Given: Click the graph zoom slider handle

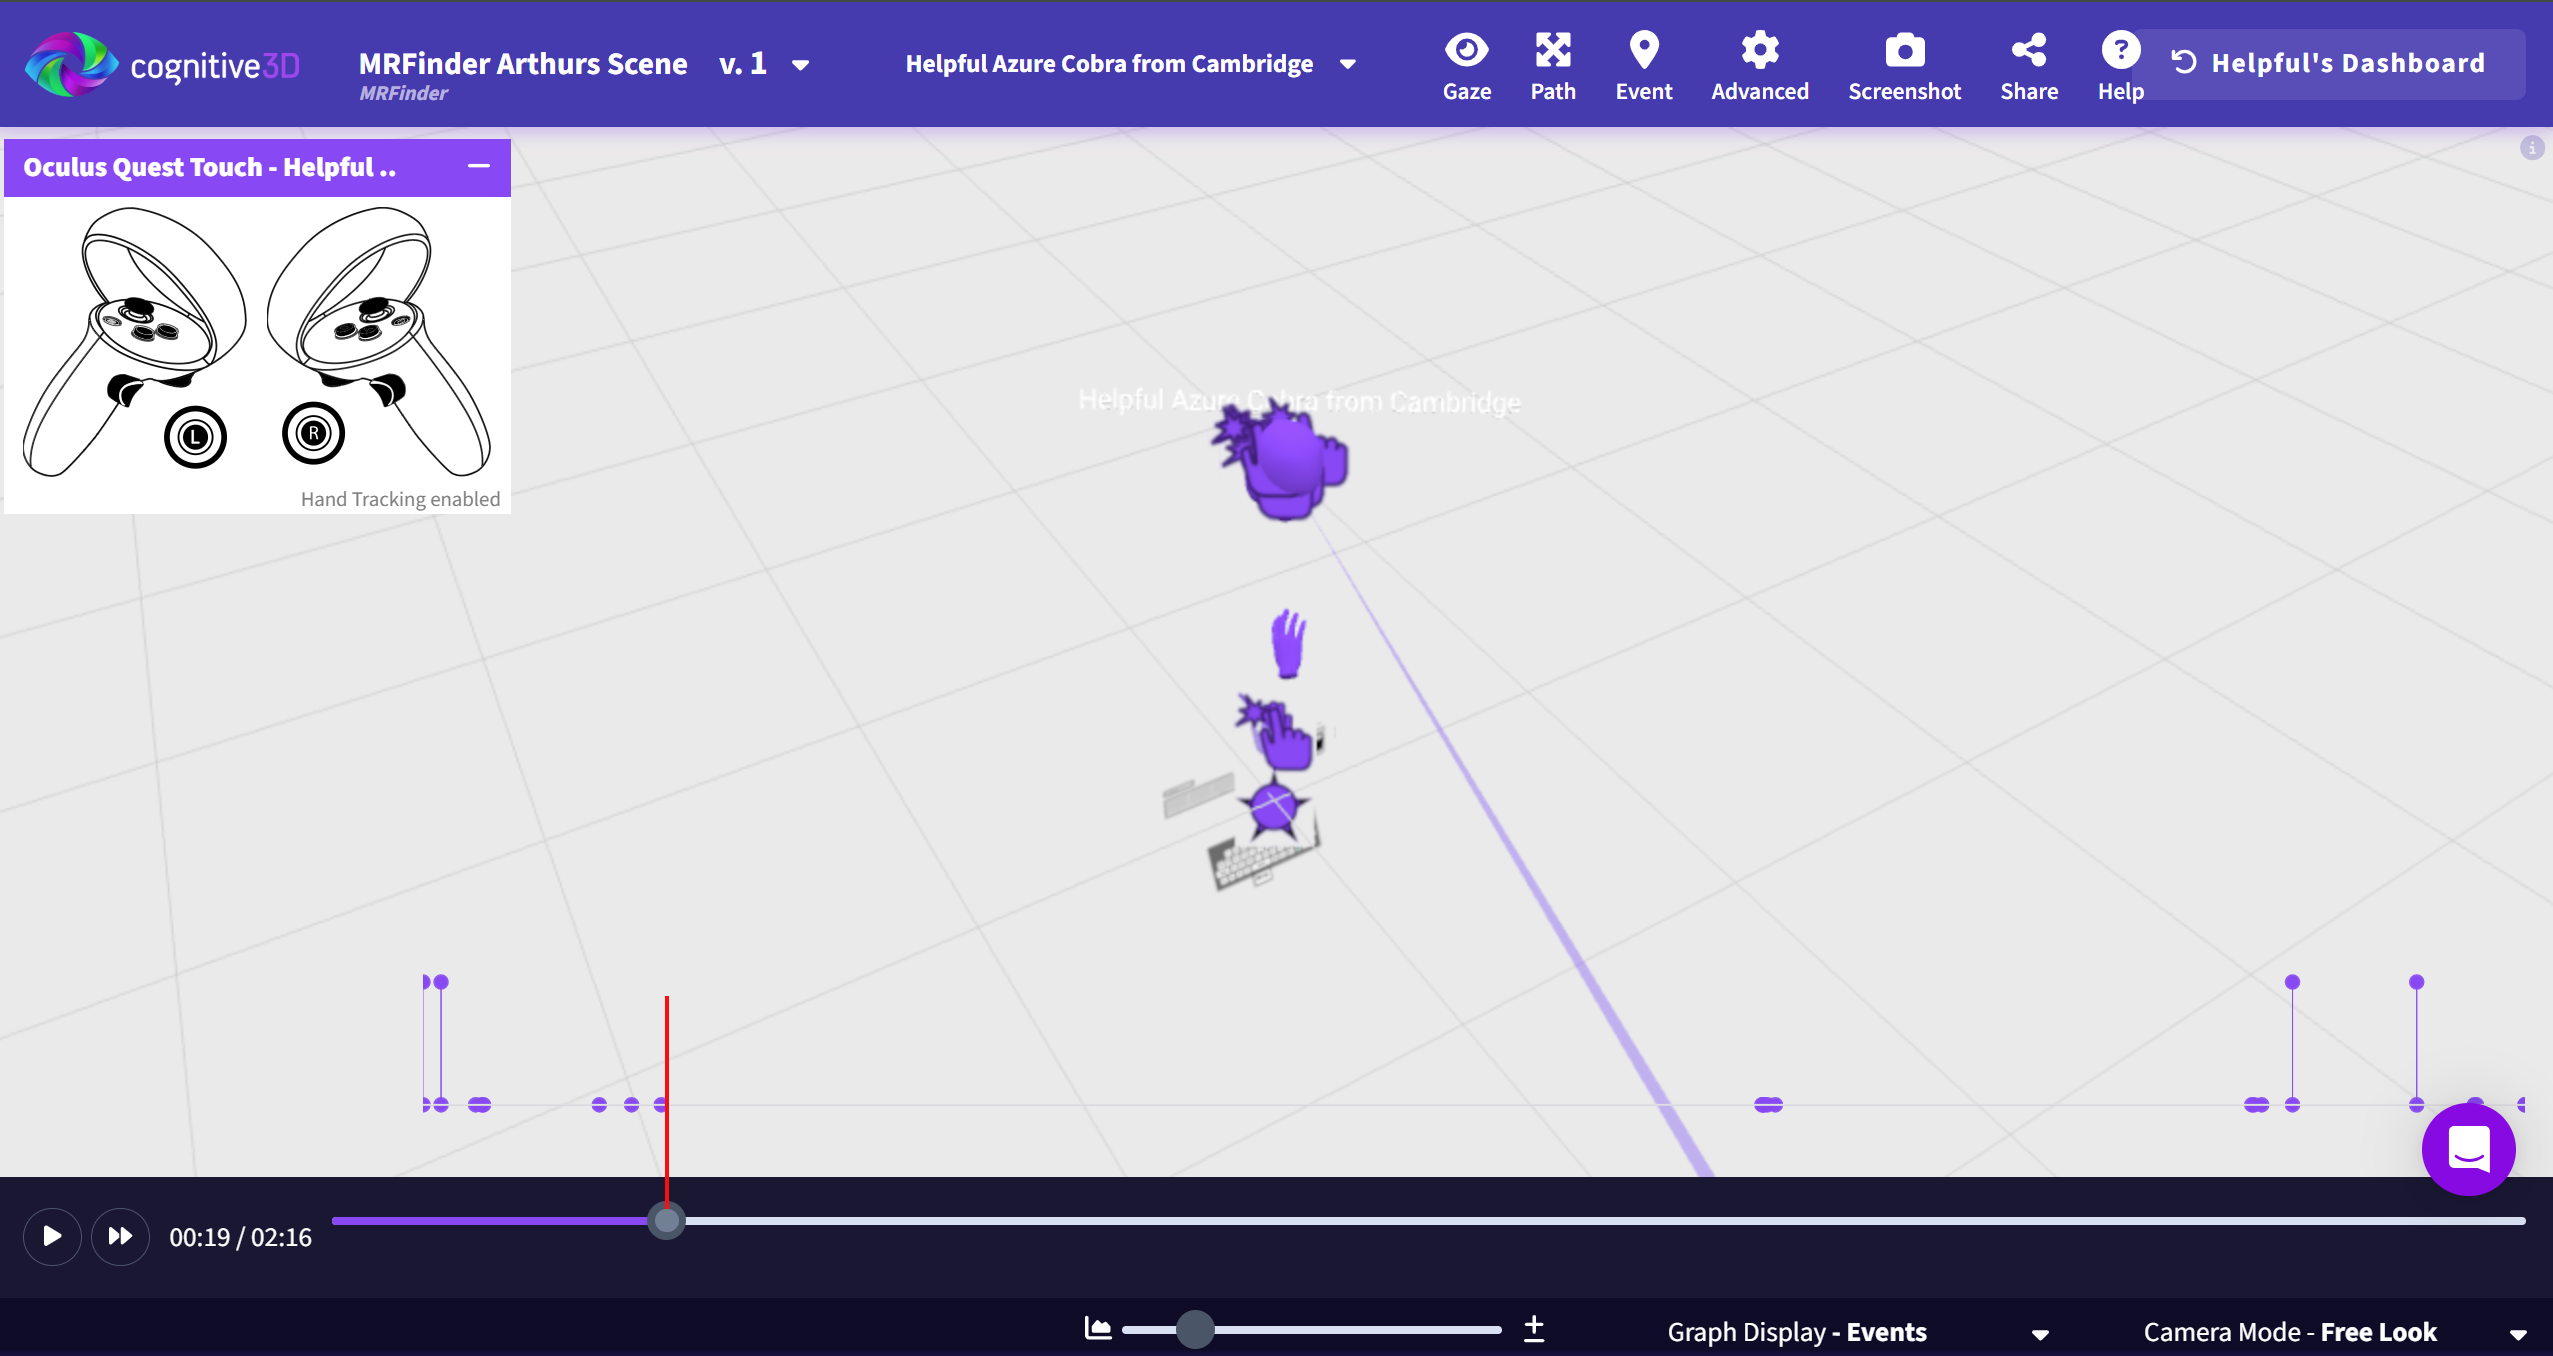Looking at the screenshot, I should pyautogui.click(x=1194, y=1330).
